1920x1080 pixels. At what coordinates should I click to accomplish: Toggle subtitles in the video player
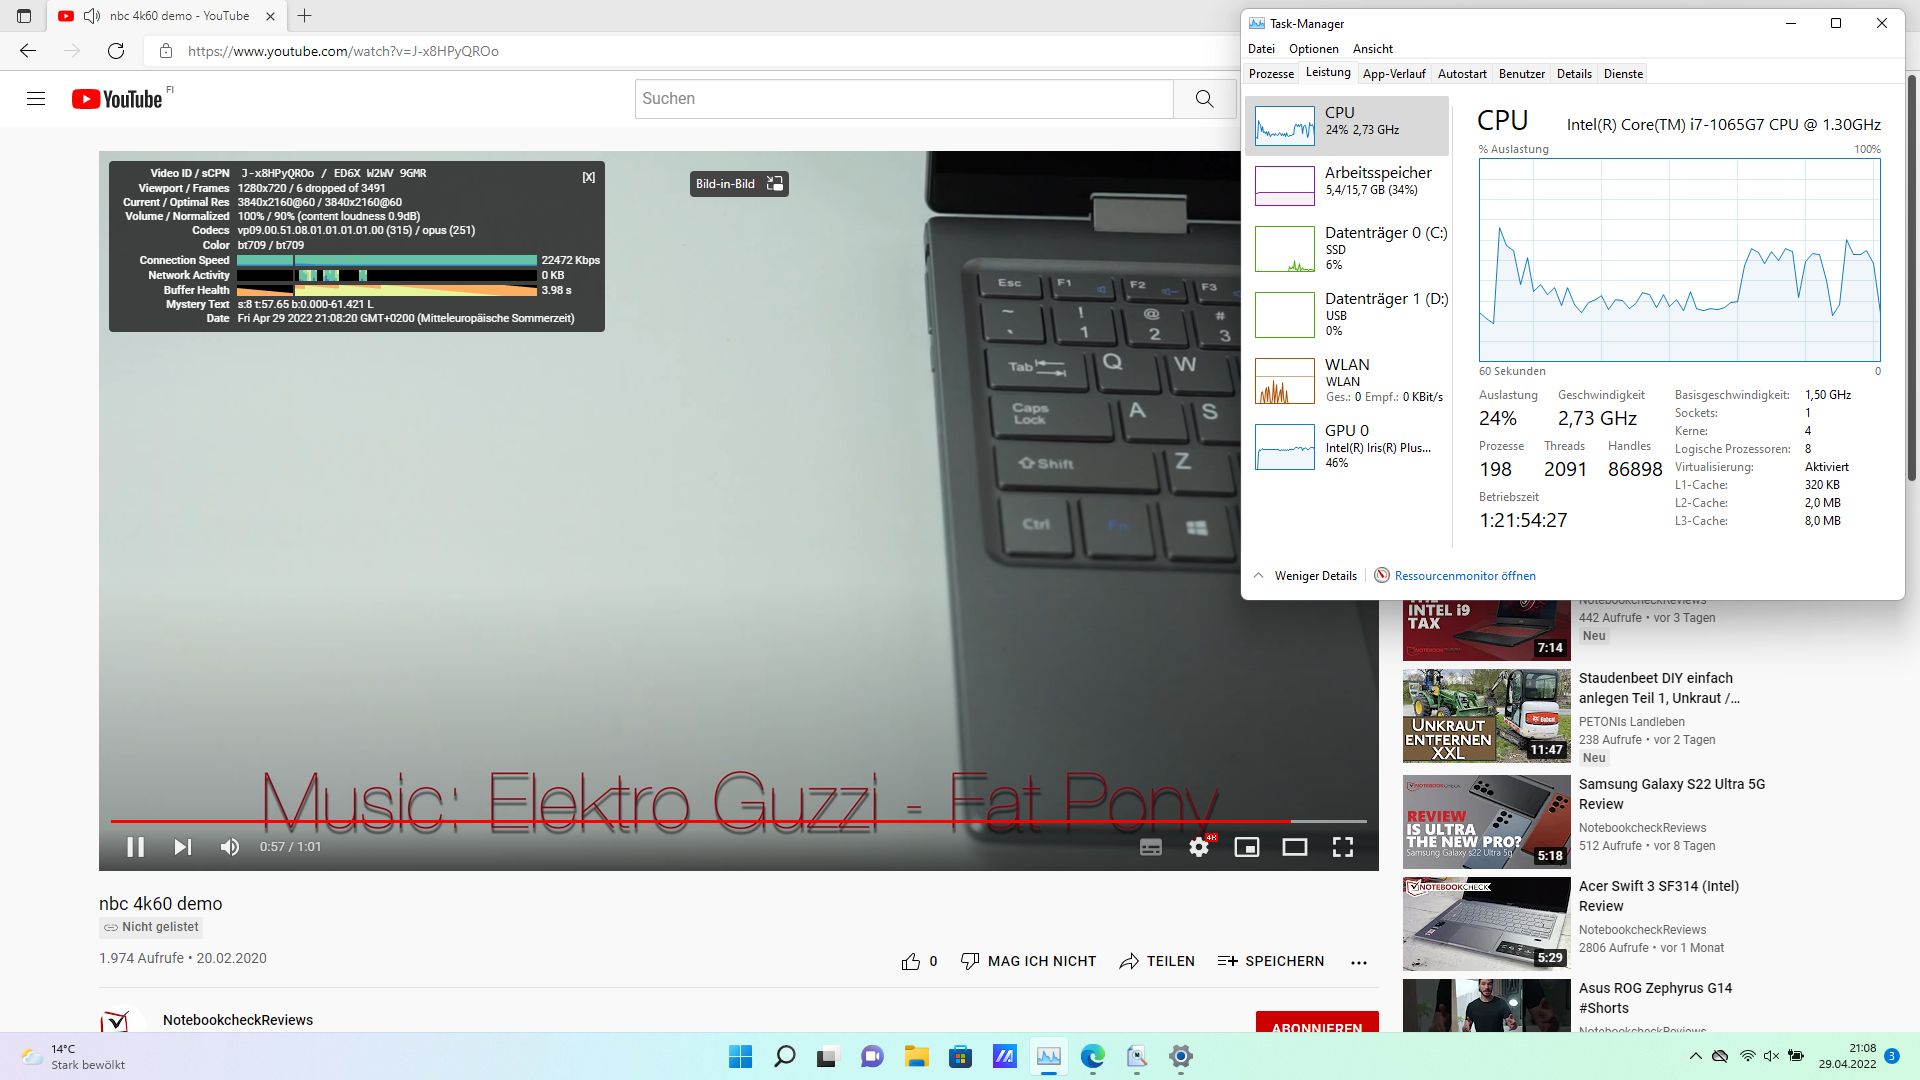coord(1151,847)
